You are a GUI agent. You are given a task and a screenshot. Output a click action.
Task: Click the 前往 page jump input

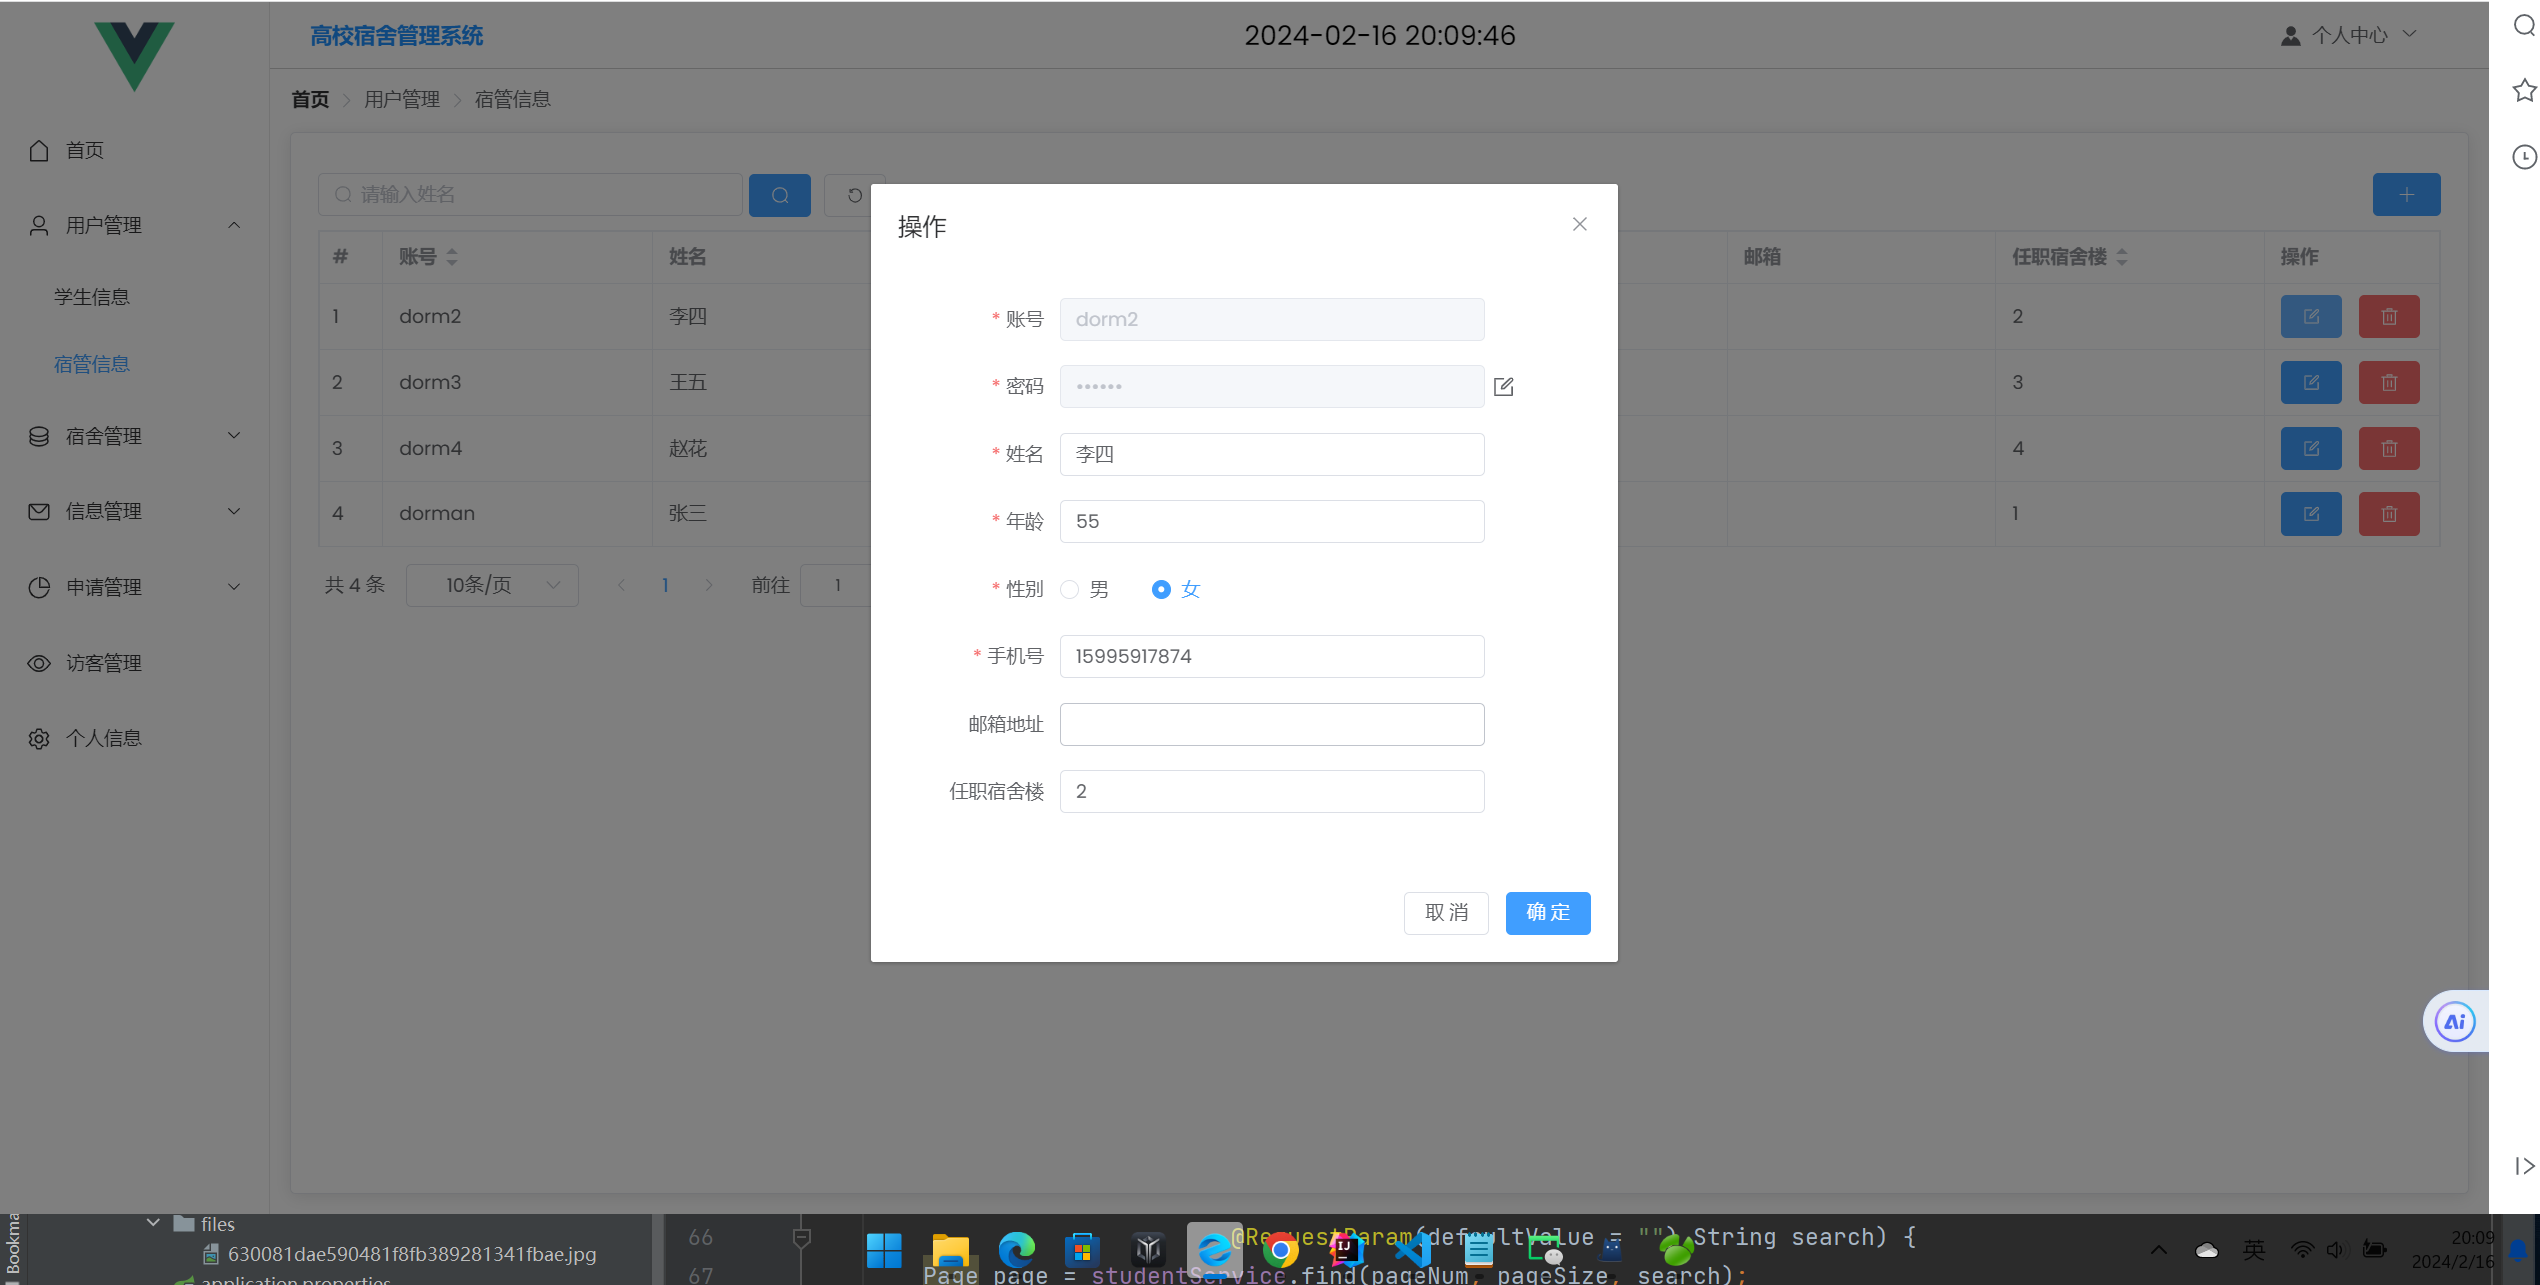click(836, 585)
